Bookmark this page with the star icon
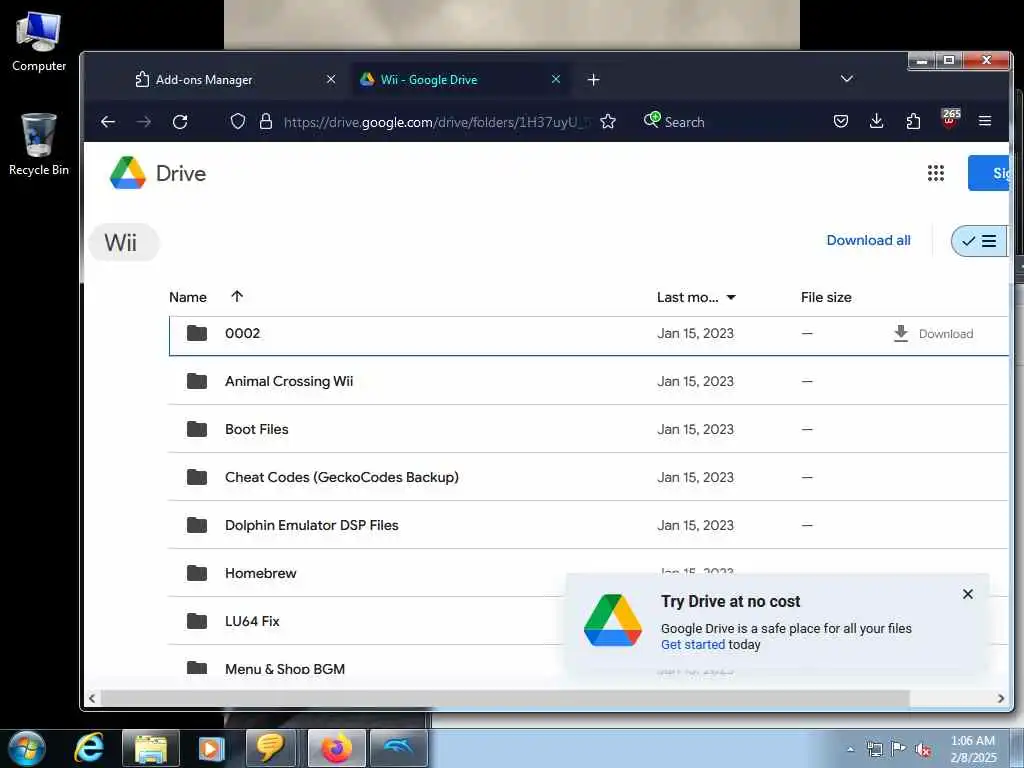 (x=608, y=121)
